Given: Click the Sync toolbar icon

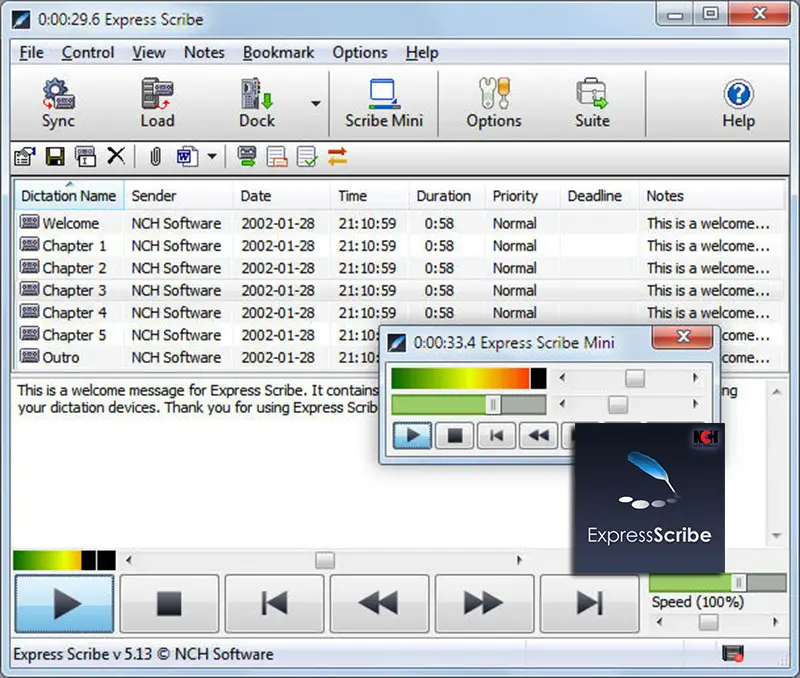Looking at the screenshot, I should tap(58, 103).
